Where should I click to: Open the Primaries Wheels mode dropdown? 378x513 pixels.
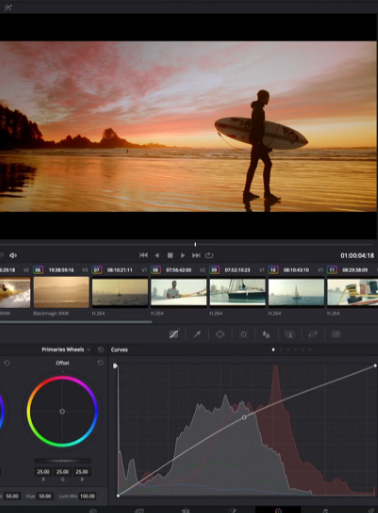(66, 349)
